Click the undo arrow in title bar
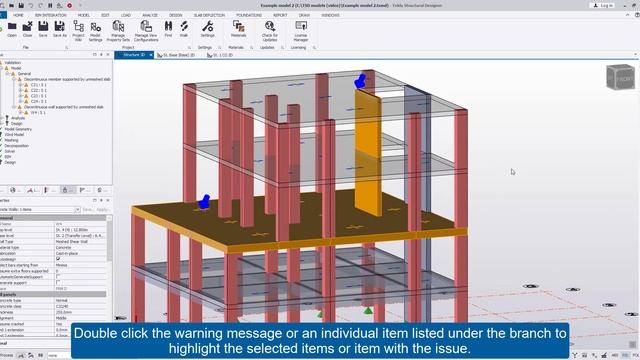This screenshot has height=360, width=640. point(31,5)
